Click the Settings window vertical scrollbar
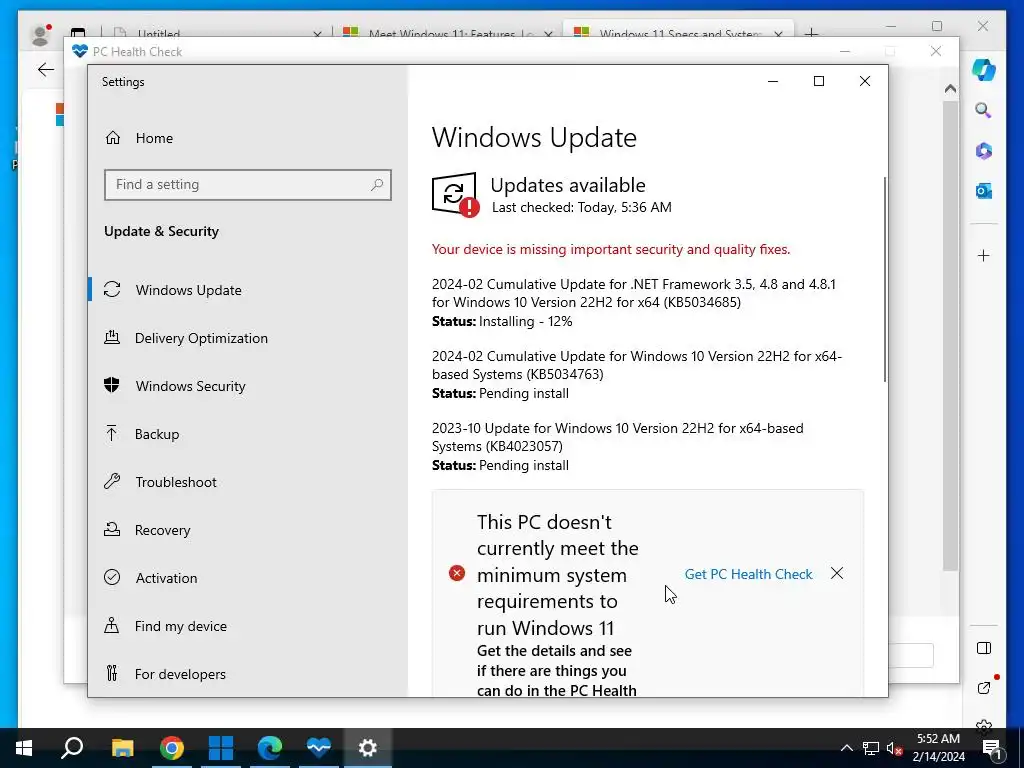Viewport: 1024px width, 768px height. pyautogui.click(x=885, y=280)
